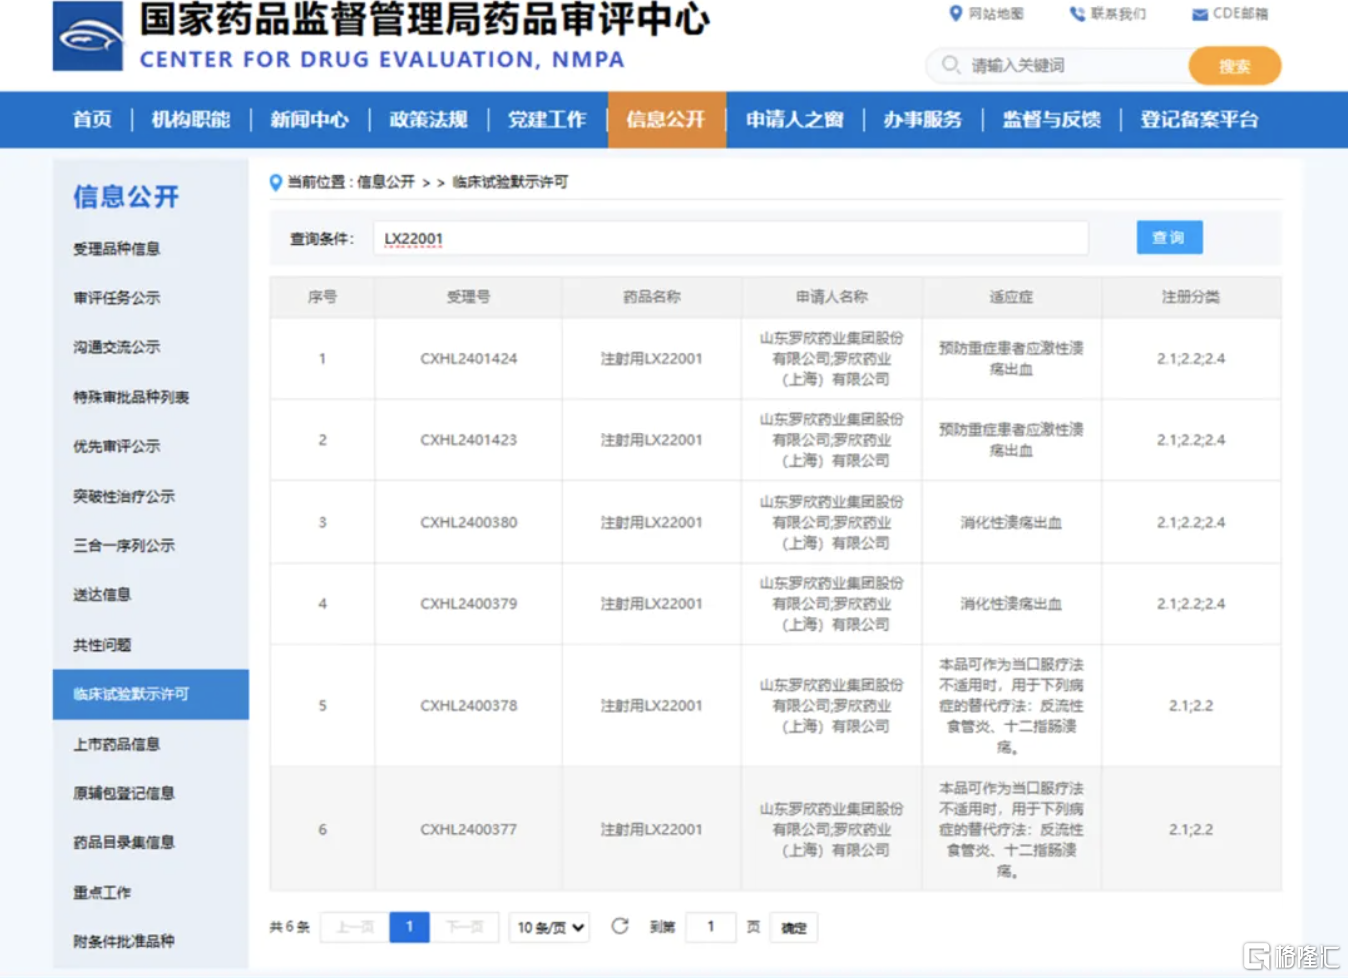The height and width of the screenshot is (978, 1348).
Task: Click the 药品名称 column header
Action: [652, 297]
